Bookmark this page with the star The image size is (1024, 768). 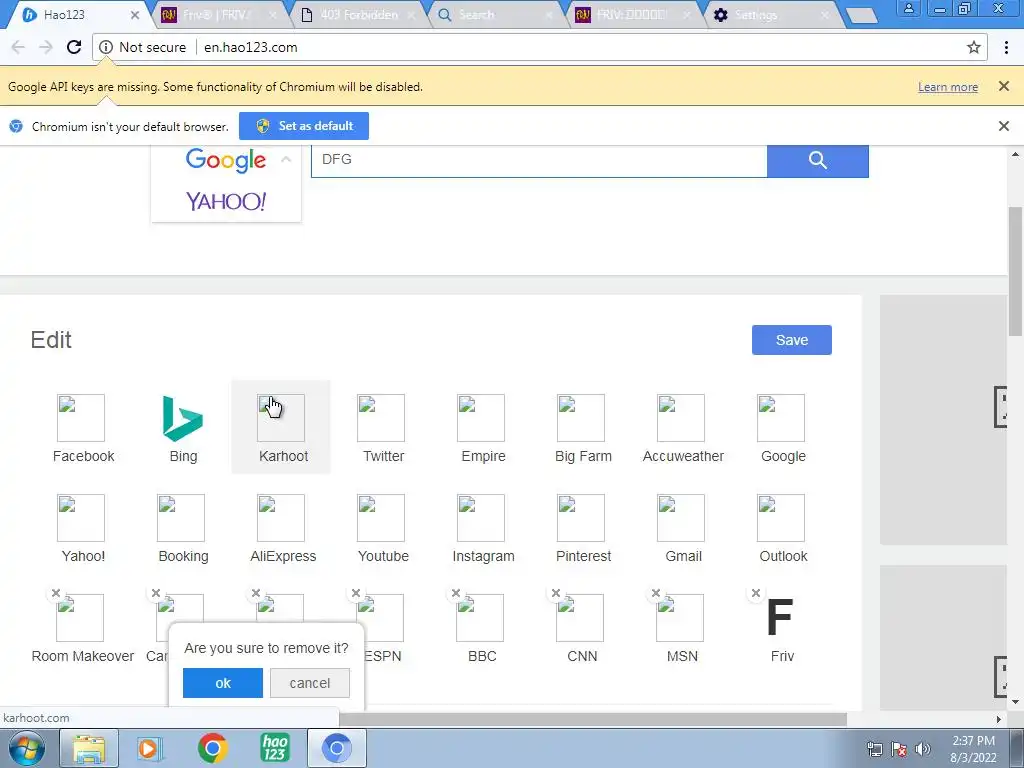pos(974,47)
